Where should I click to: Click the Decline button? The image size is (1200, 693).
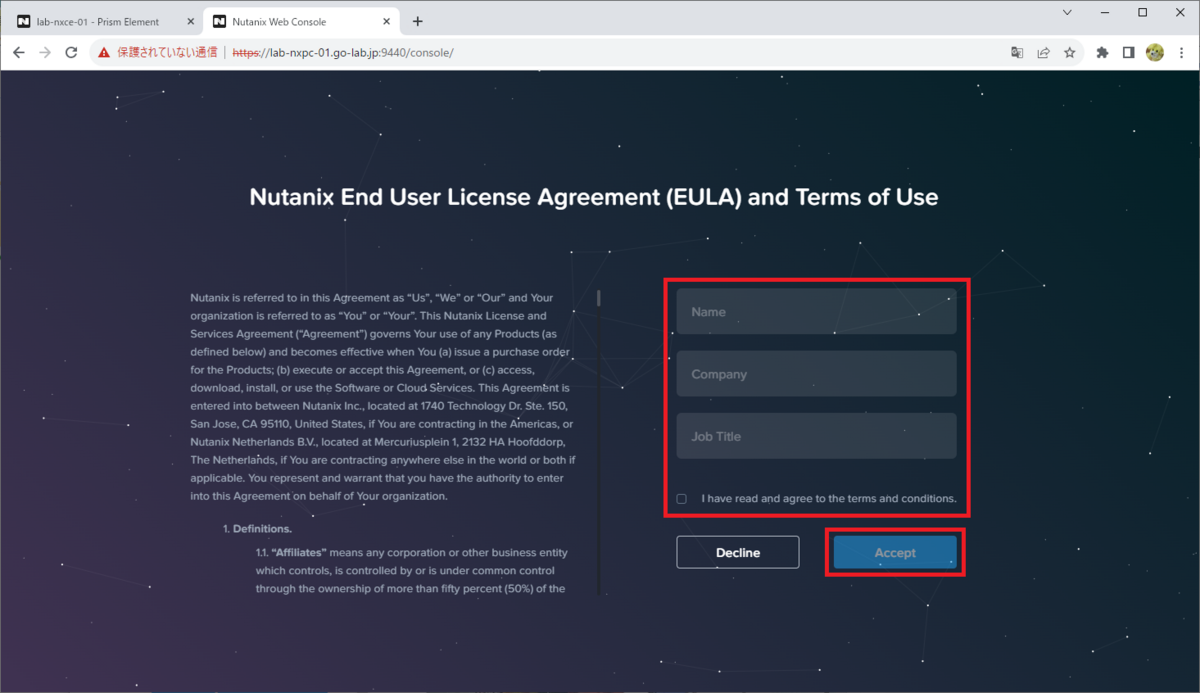(x=738, y=552)
